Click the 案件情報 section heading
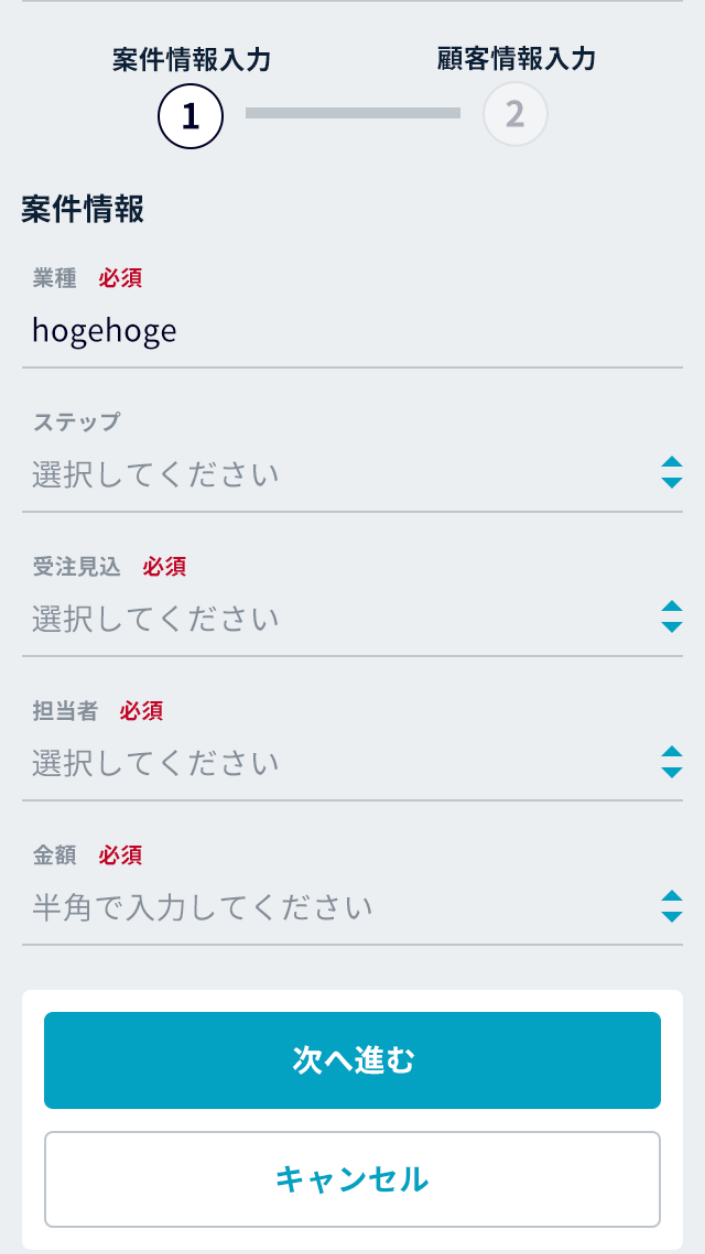This screenshot has height=1254, width=705. click(83, 209)
